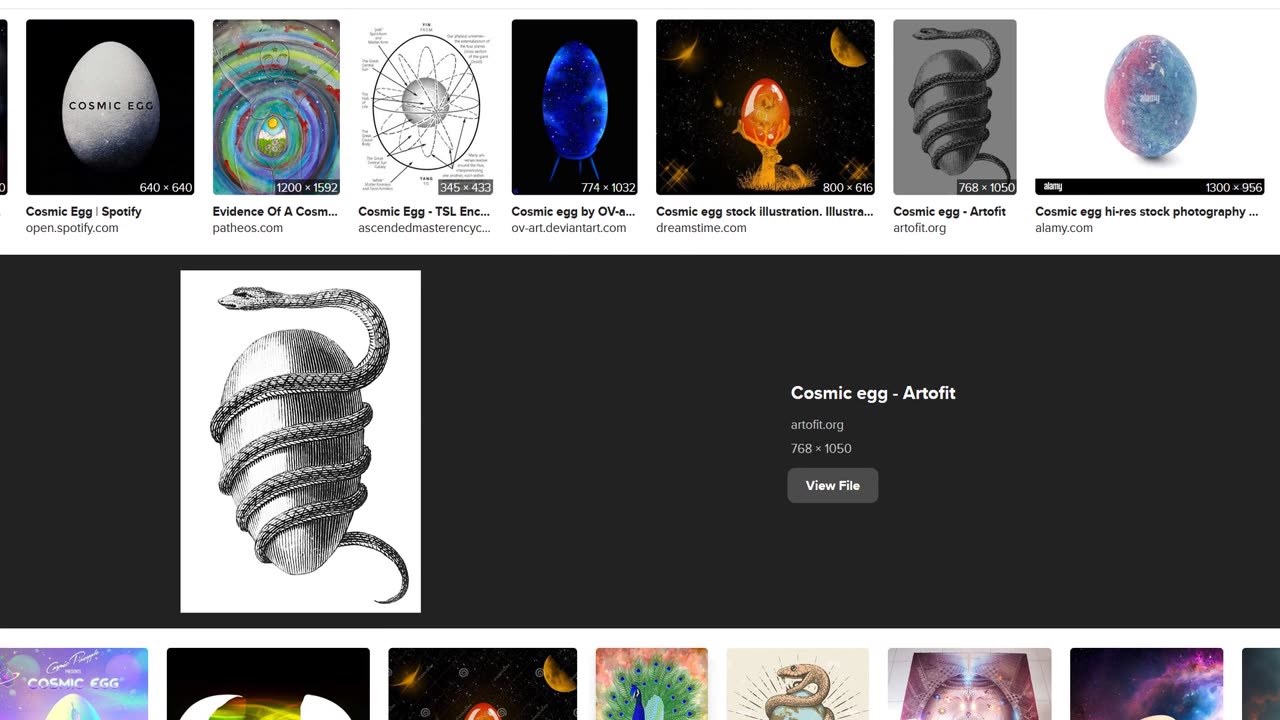Click the 345 × 433 size label
Viewport: 1280px width, 720px height.
point(465,187)
